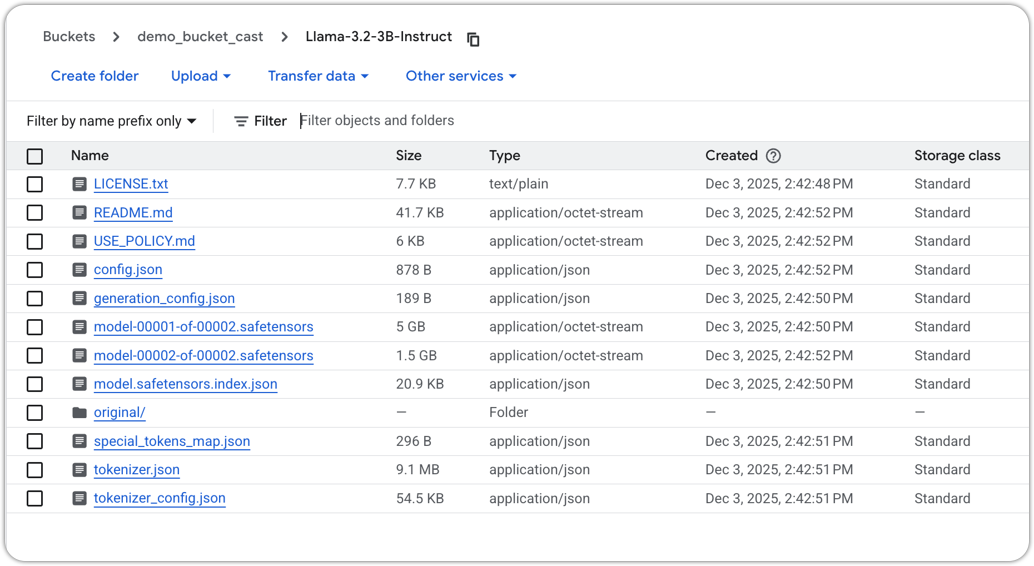Expand the Transfer data dropdown
This screenshot has height=566, width=1034.
tap(318, 76)
